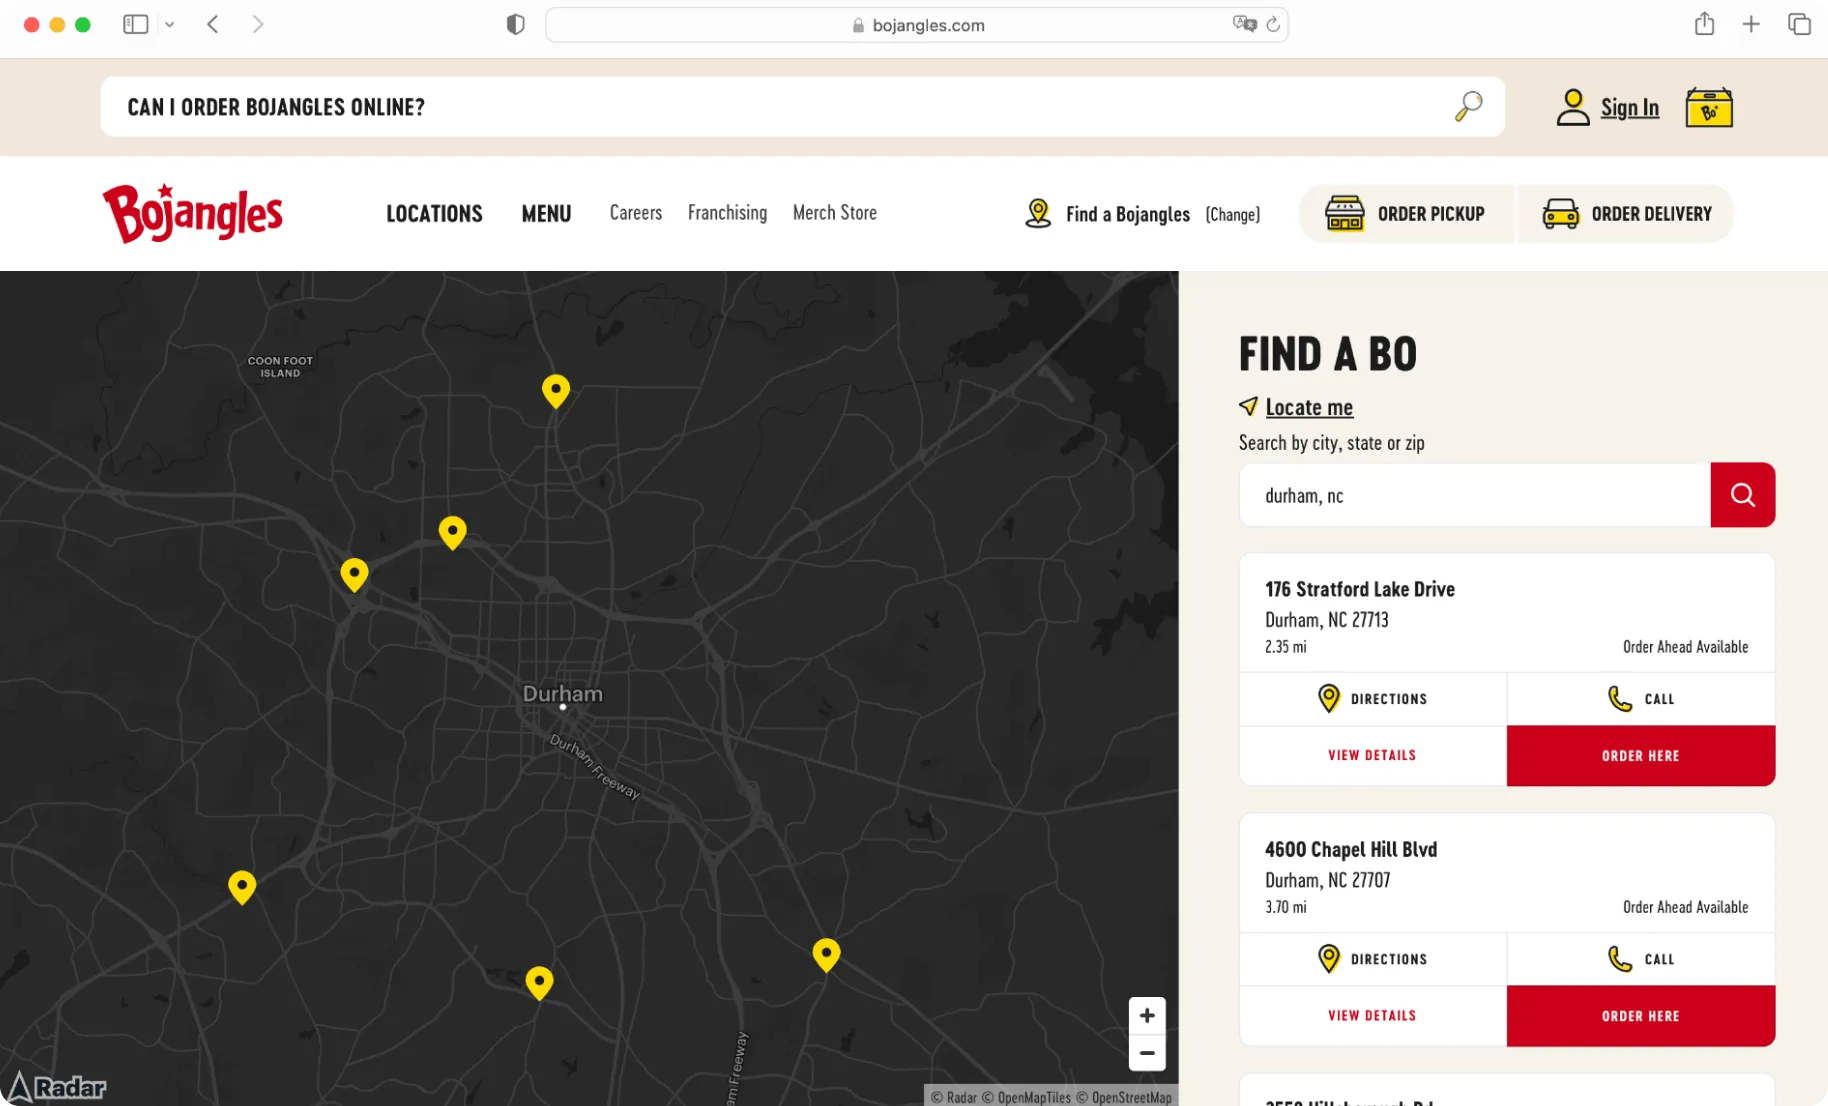Select the northernmost yellow map pin

(x=556, y=390)
